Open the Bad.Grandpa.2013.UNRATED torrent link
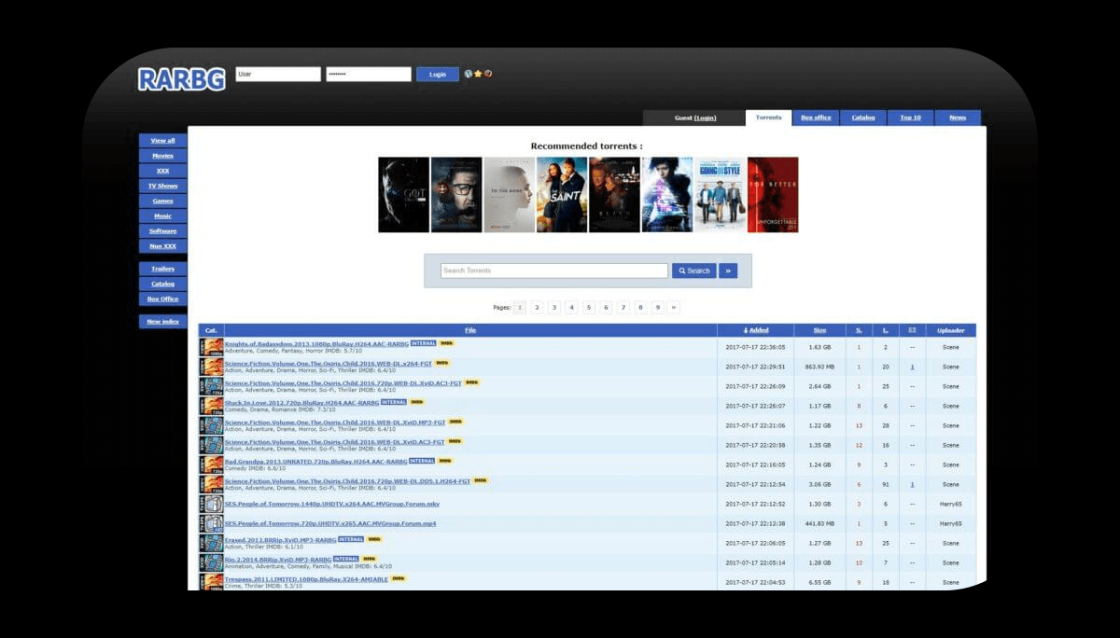 click(316, 462)
